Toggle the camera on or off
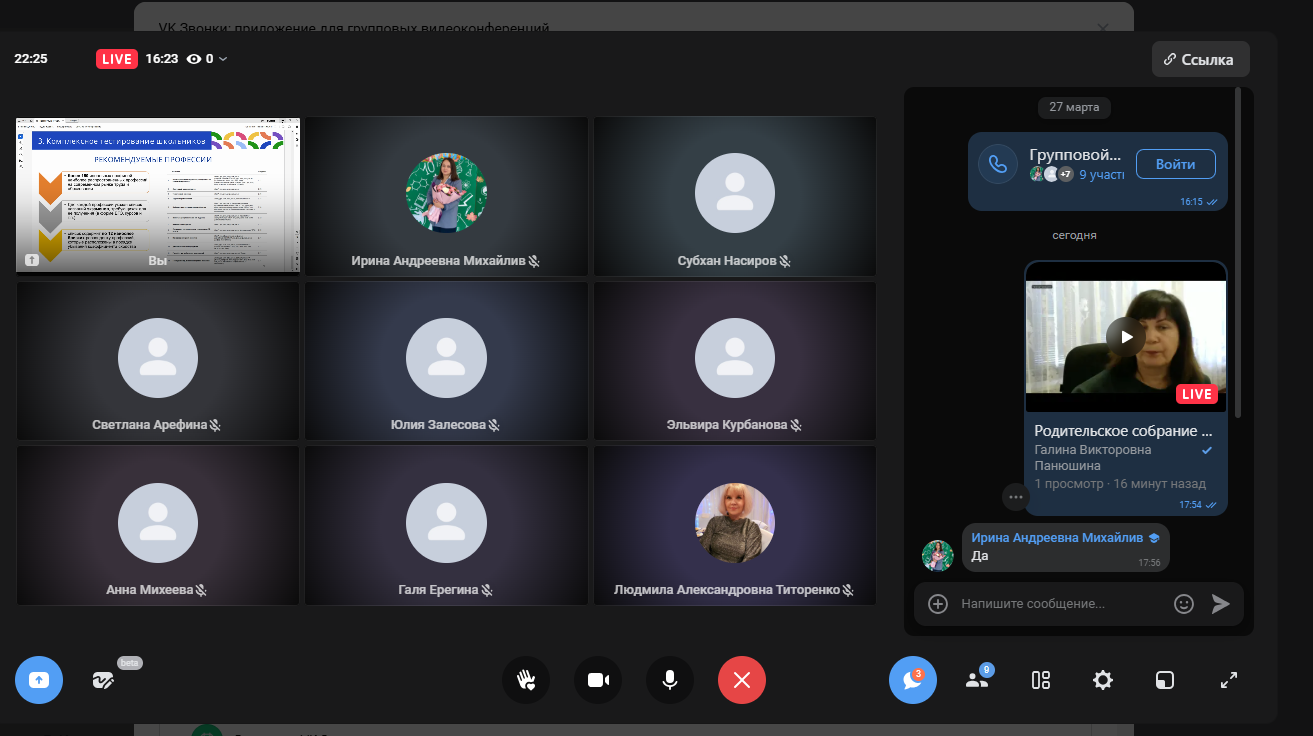1313x736 pixels. tap(598, 680)
